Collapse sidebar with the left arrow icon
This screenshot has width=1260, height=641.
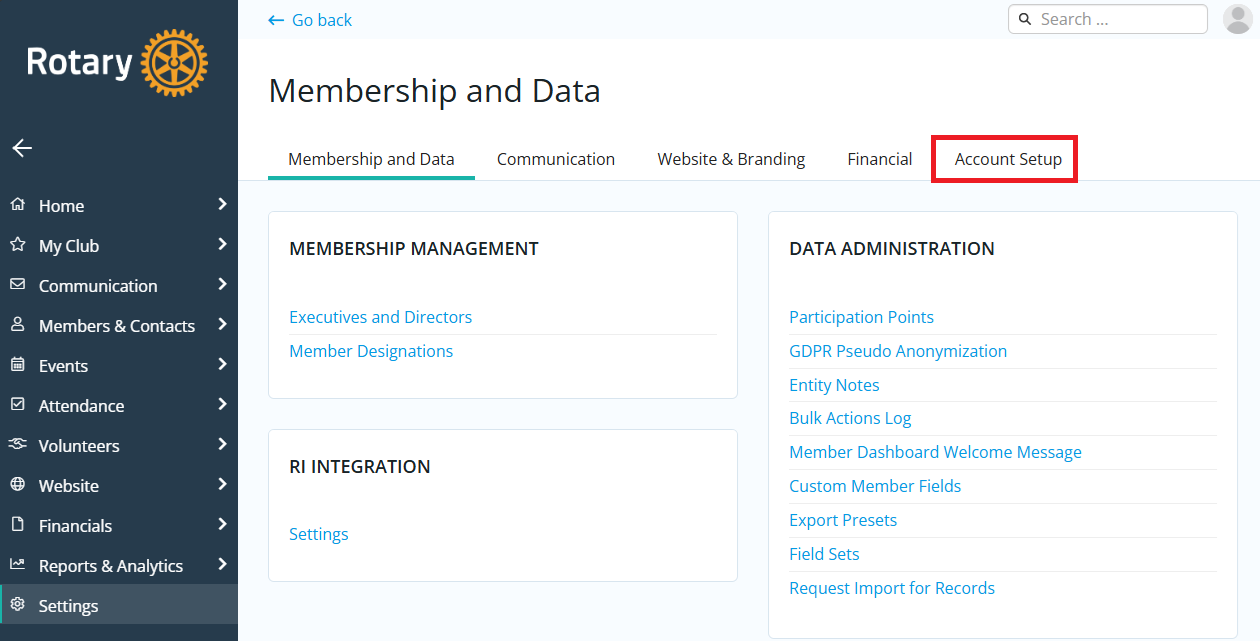22,148
